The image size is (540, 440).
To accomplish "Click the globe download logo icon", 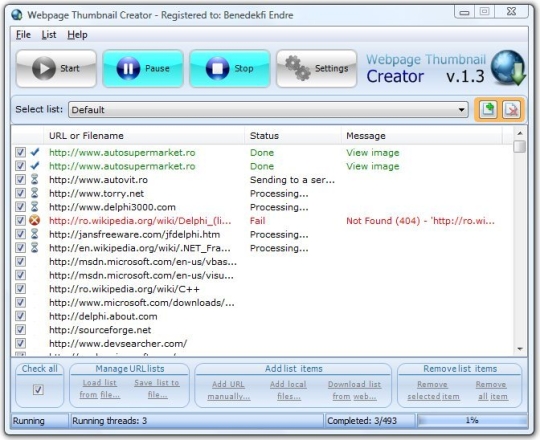I will pos(508,68).
